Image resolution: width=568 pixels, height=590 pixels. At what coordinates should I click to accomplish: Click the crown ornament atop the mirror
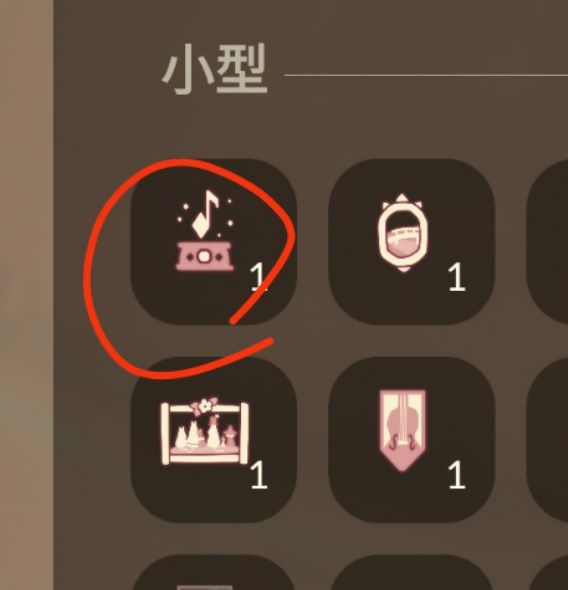click(x=402, y=202)
